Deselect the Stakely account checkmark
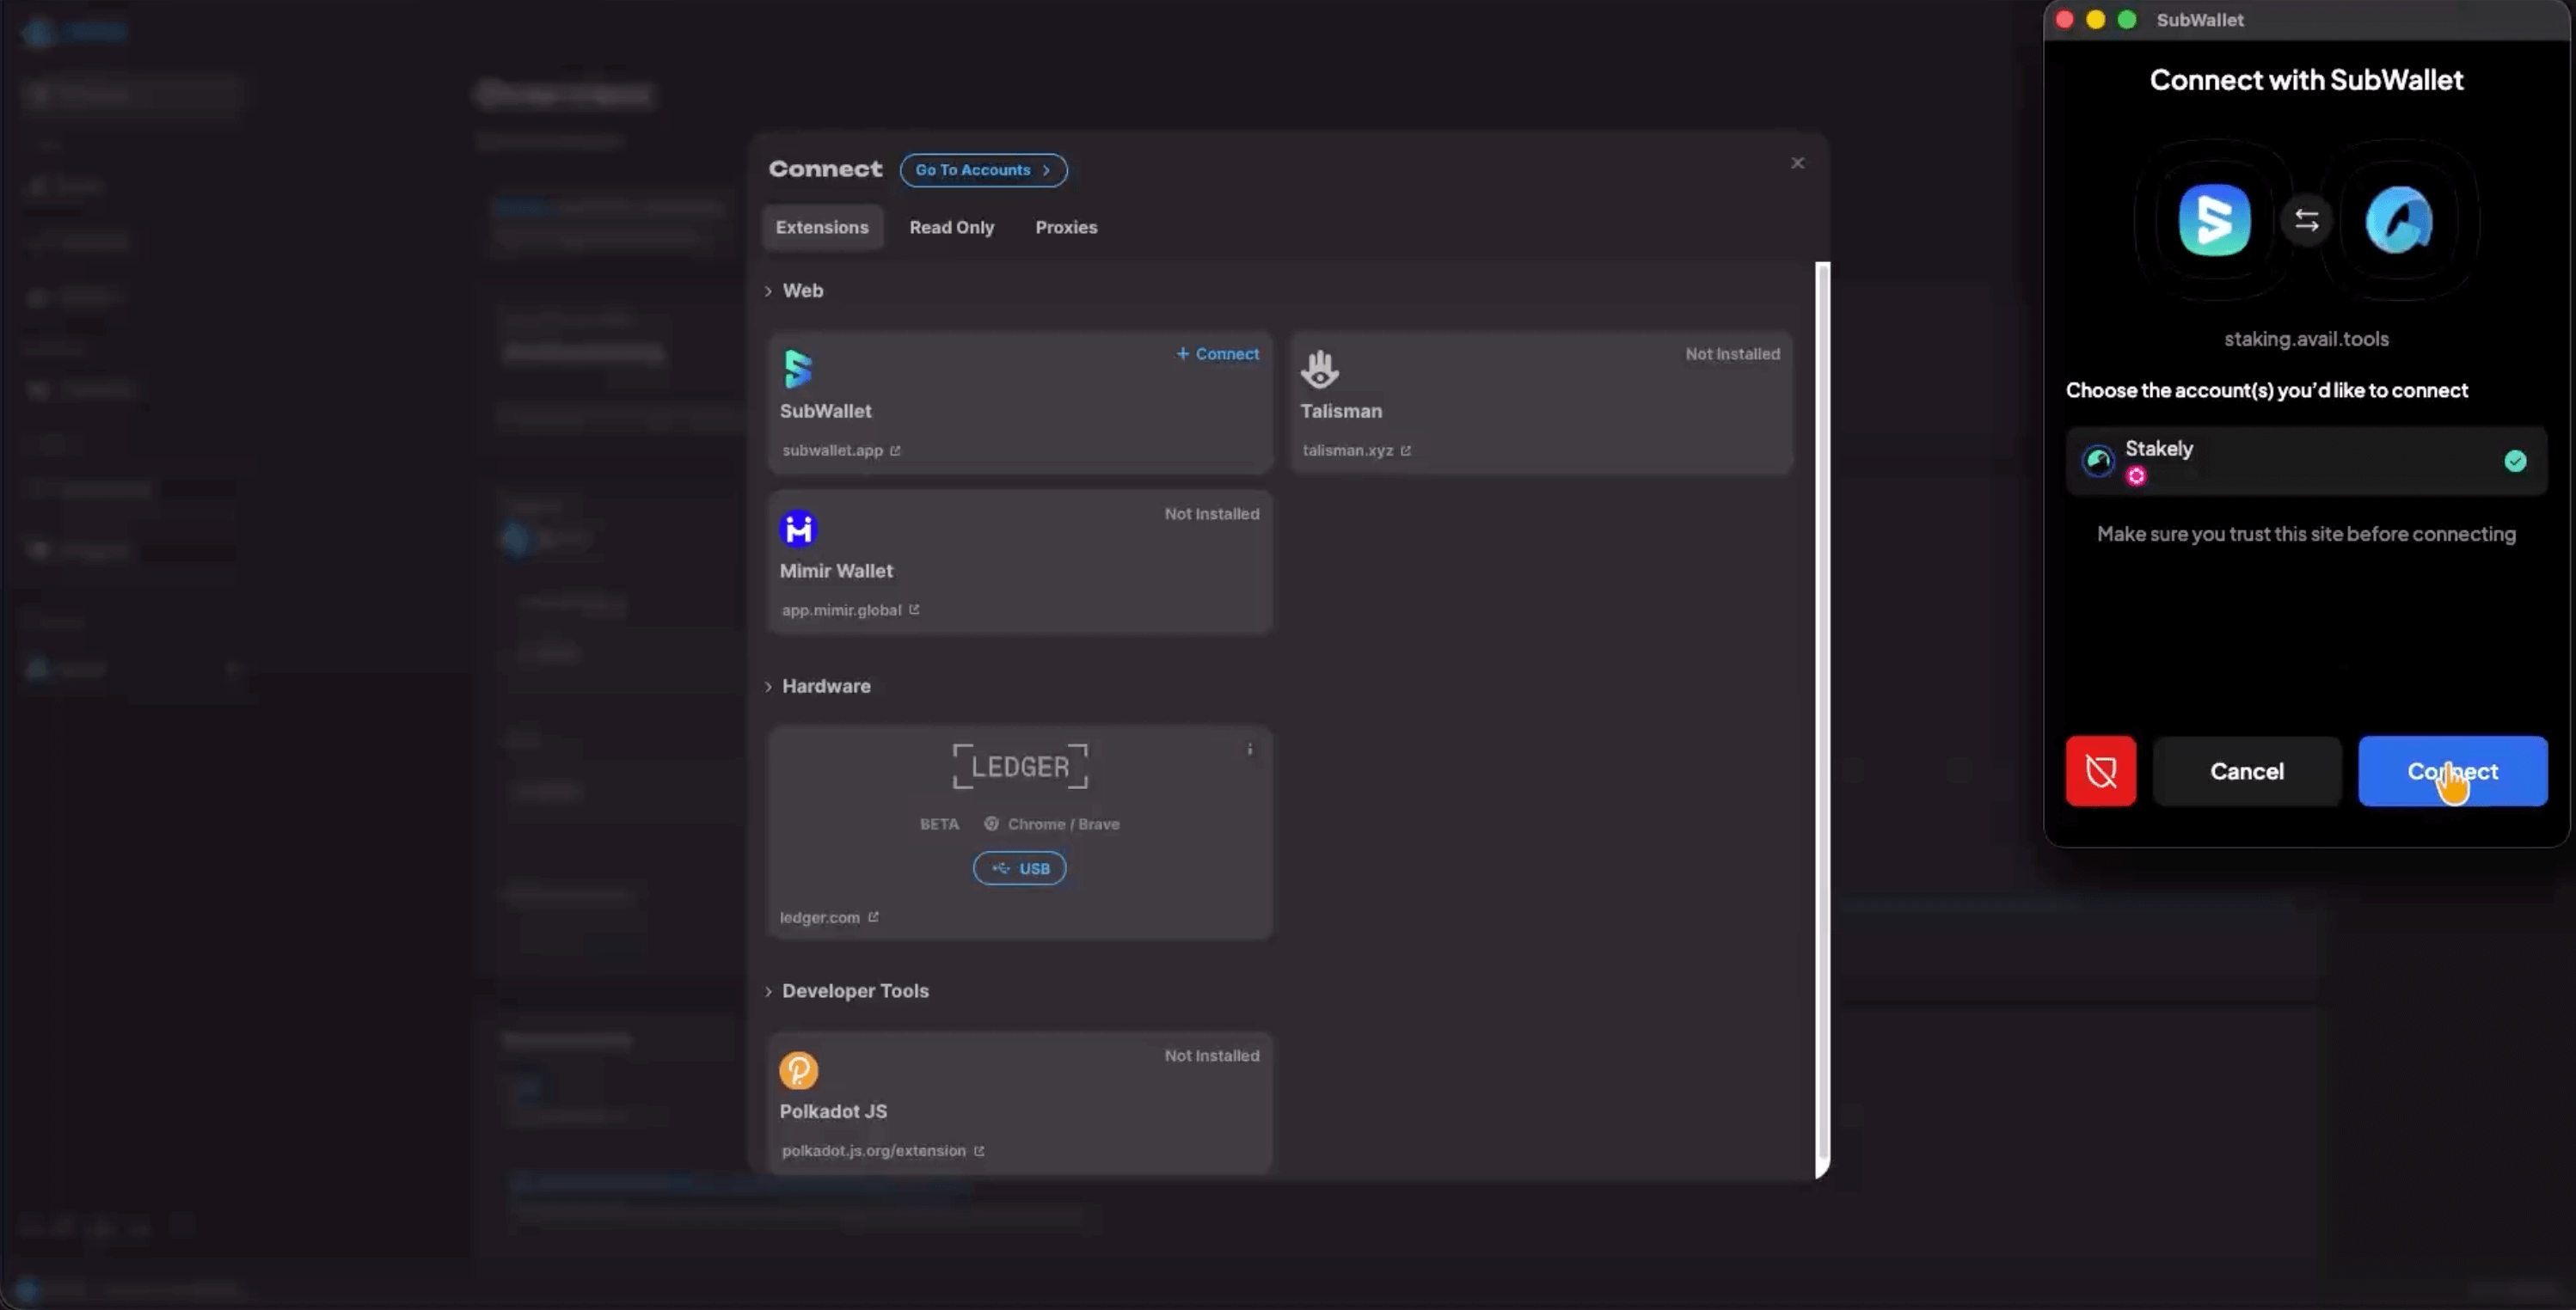Viewport: 2576px width, 1310px height. [2516, 460]
